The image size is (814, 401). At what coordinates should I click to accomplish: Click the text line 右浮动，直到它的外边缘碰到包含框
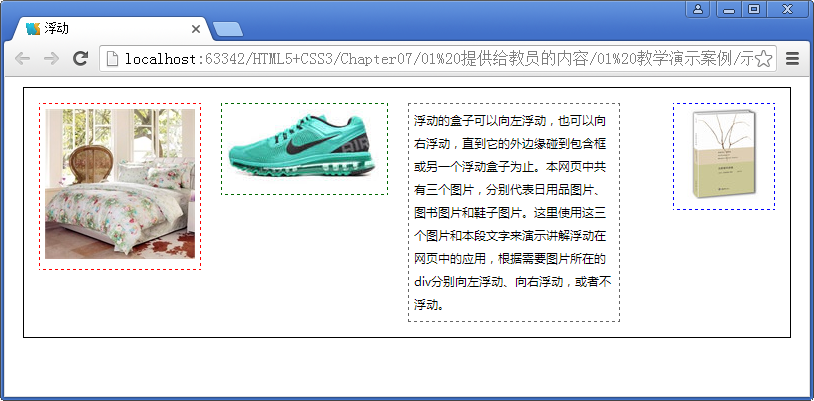click(510, 144)
